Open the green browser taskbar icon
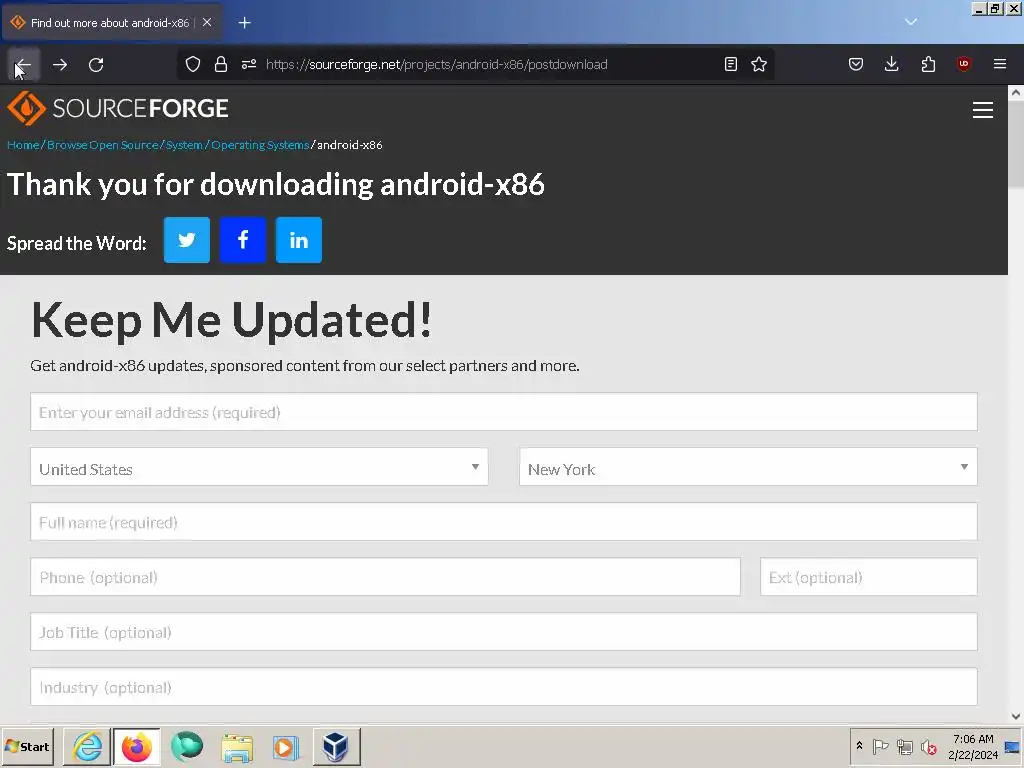The width and height of the screenshot is (1024, 768). pyautogui.click(x=187, y=746)
